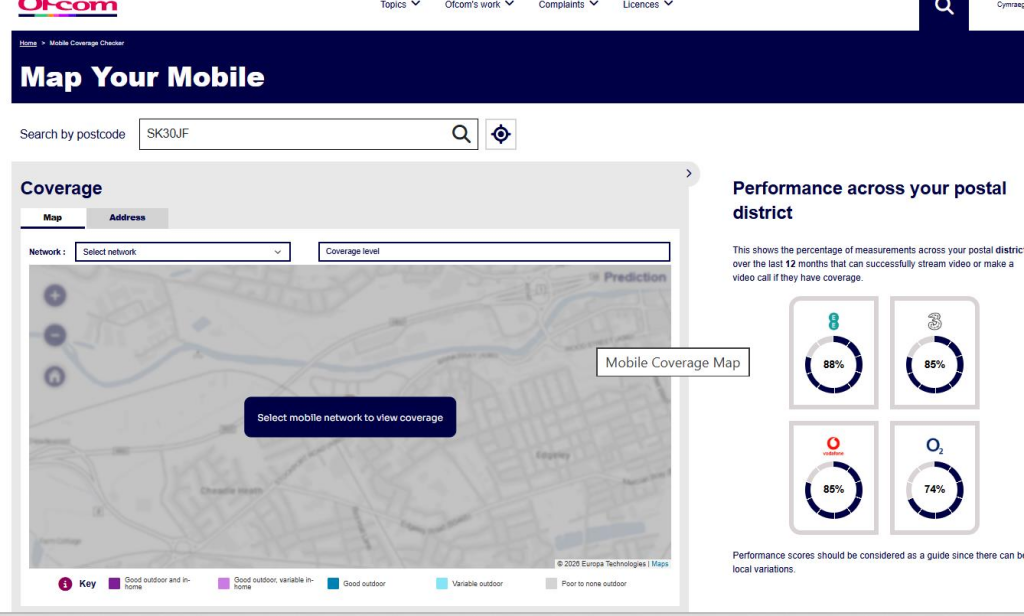Open the Maps attribution link

click(x=660, y=564)
